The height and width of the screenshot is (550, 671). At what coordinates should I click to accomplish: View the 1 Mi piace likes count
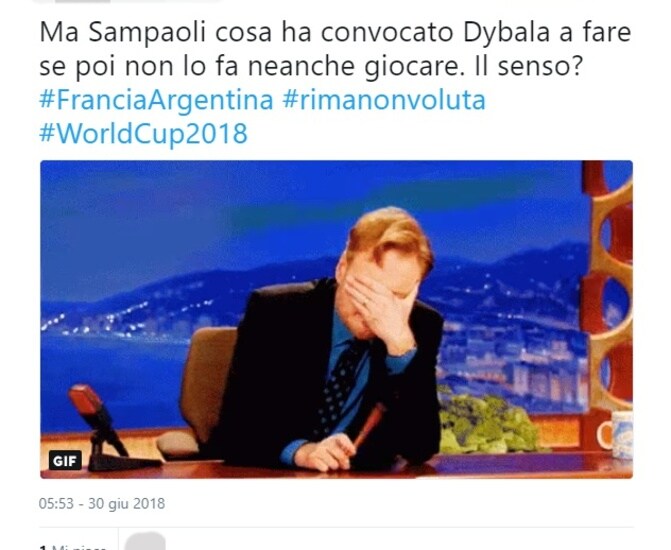pos(73,547)
